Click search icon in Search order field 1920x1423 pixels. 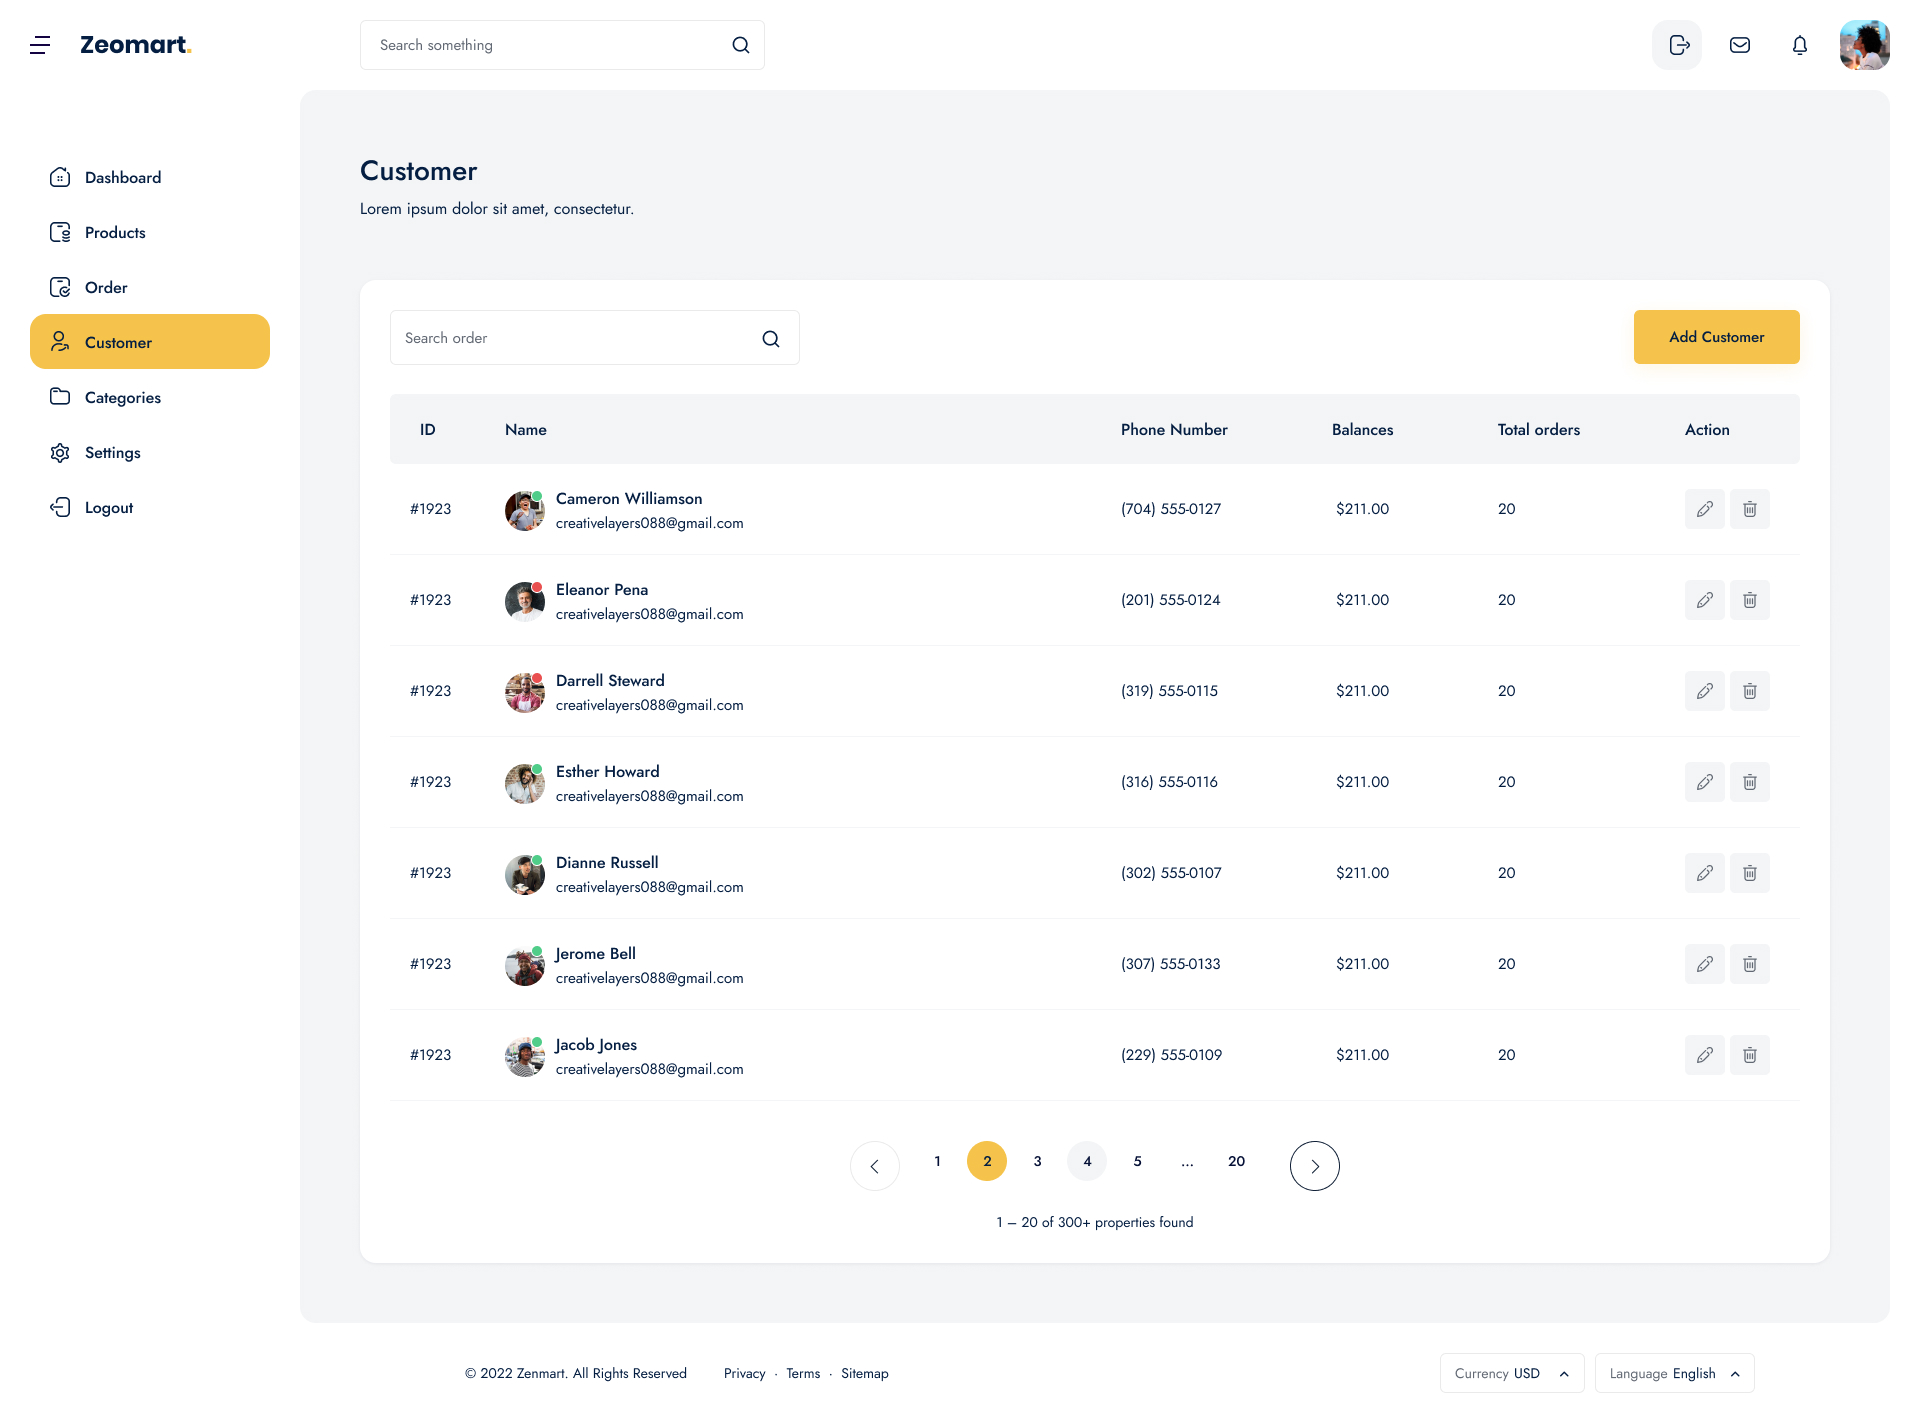point(771,339)
